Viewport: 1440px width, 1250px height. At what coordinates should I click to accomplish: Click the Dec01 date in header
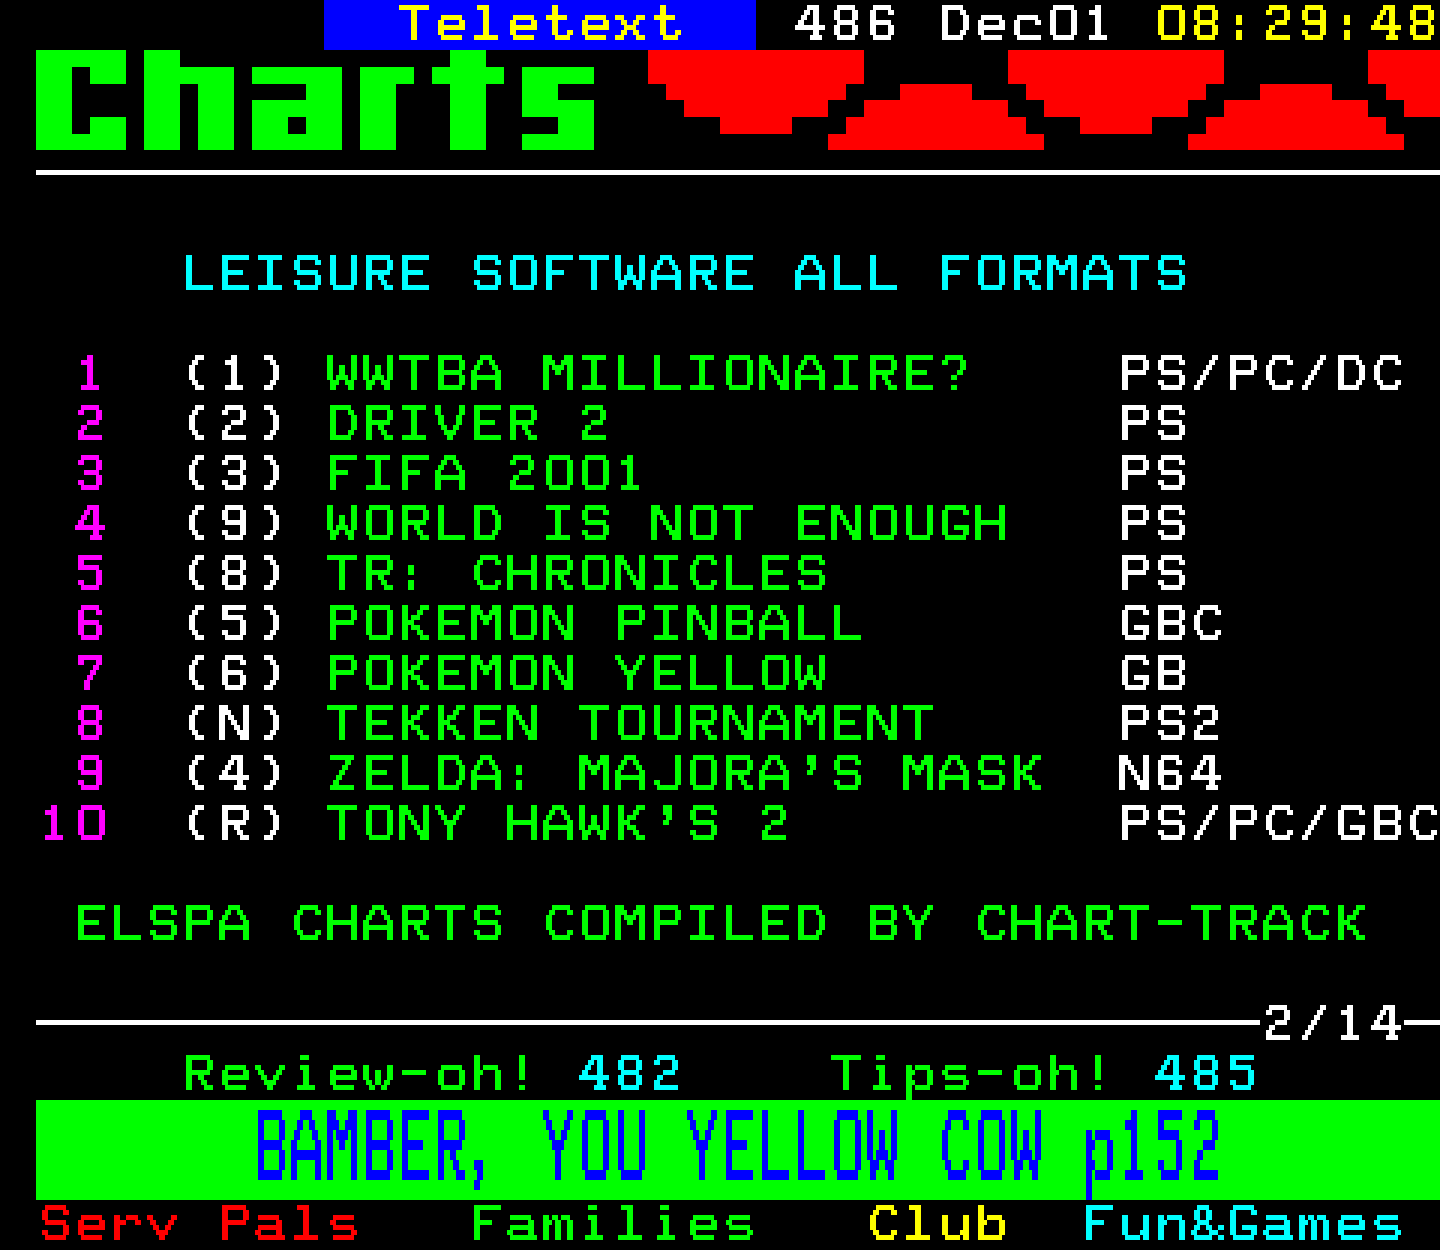(1025, 24)
